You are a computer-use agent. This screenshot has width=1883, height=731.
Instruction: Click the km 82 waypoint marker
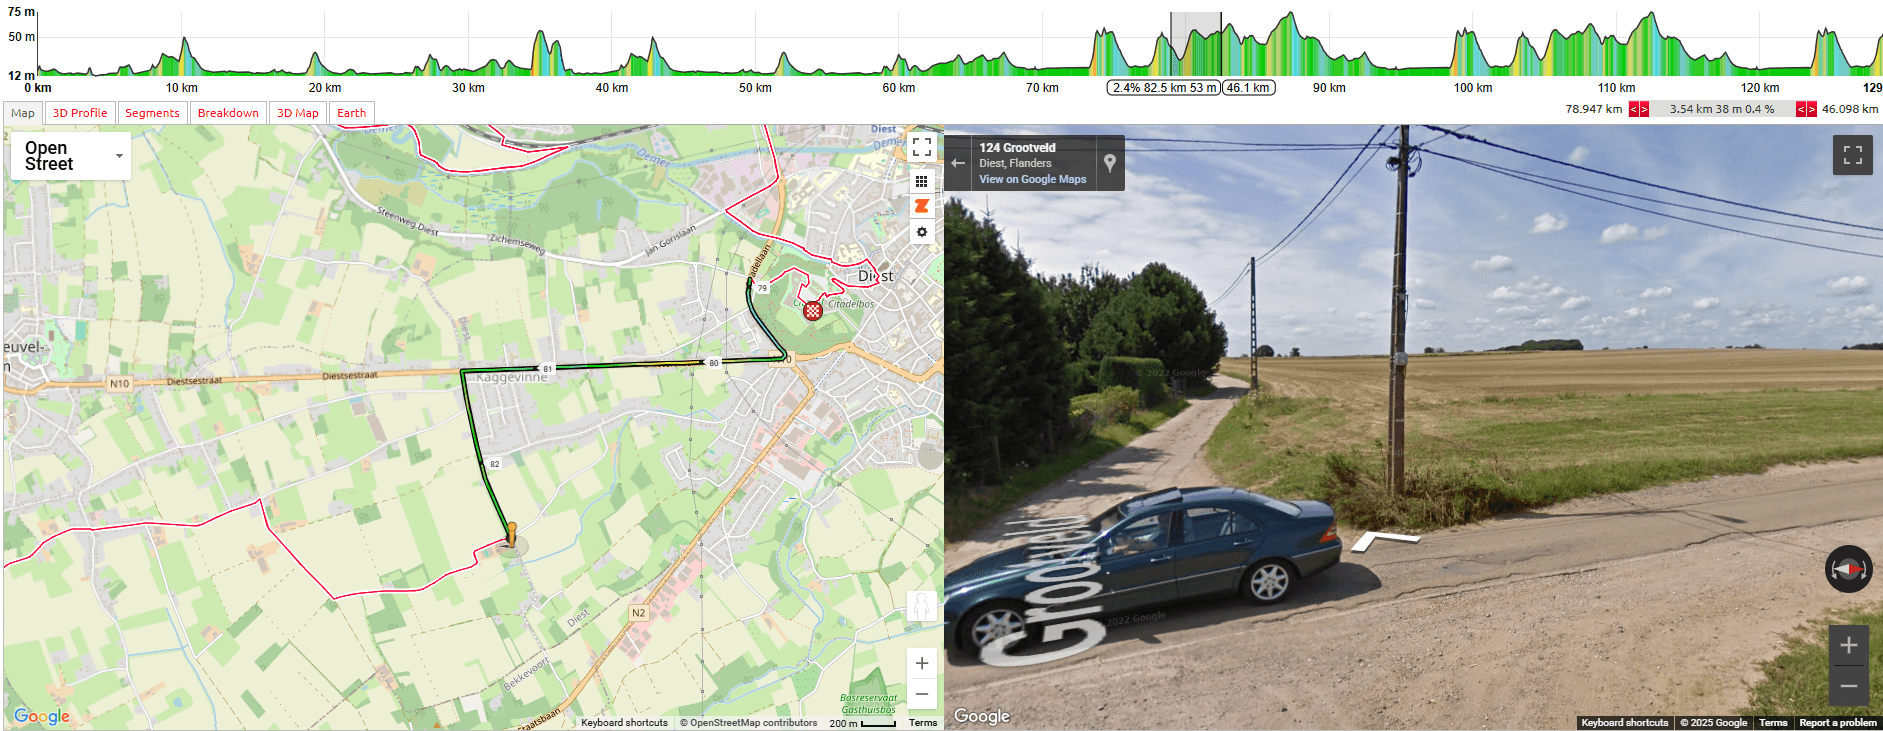(494, 464)
